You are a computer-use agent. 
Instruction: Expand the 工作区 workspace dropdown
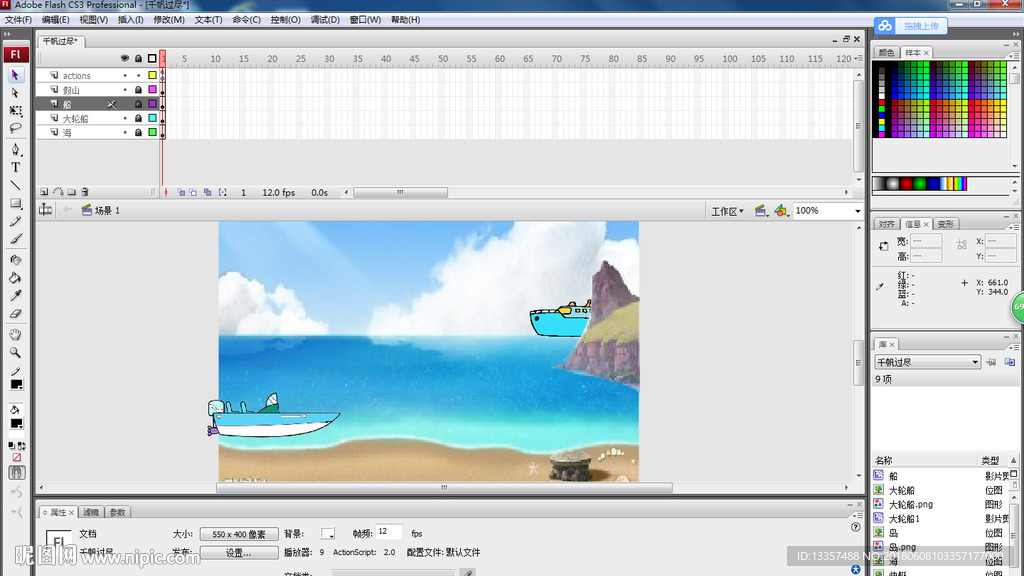(x=727, y=211)
